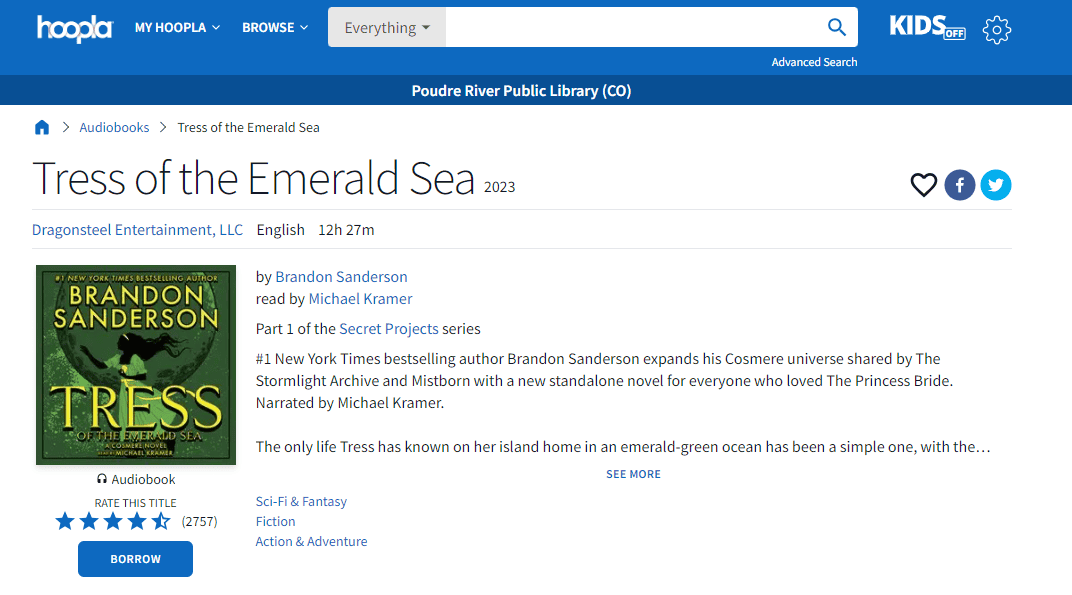The width and height of the screenshot is (1072, 595).
Task: Share title on Facebook
Action: tap(960, 185)
